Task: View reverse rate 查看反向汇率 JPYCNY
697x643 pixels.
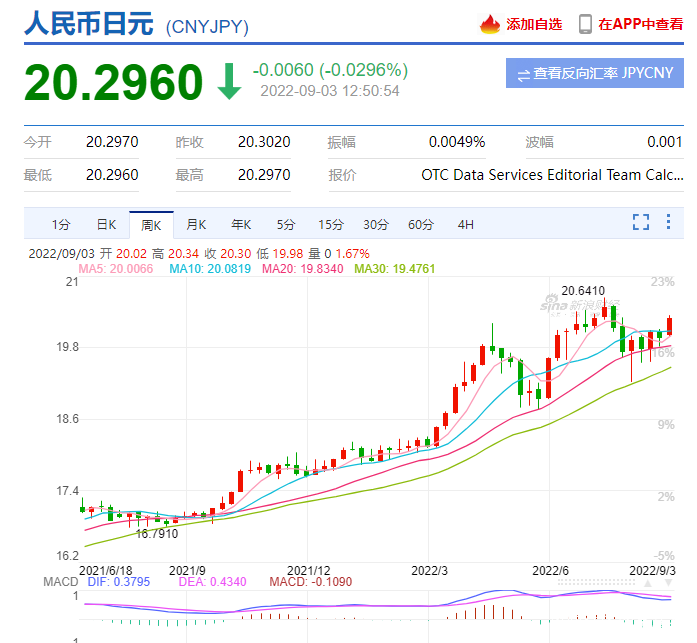Action: click(594, 73)
